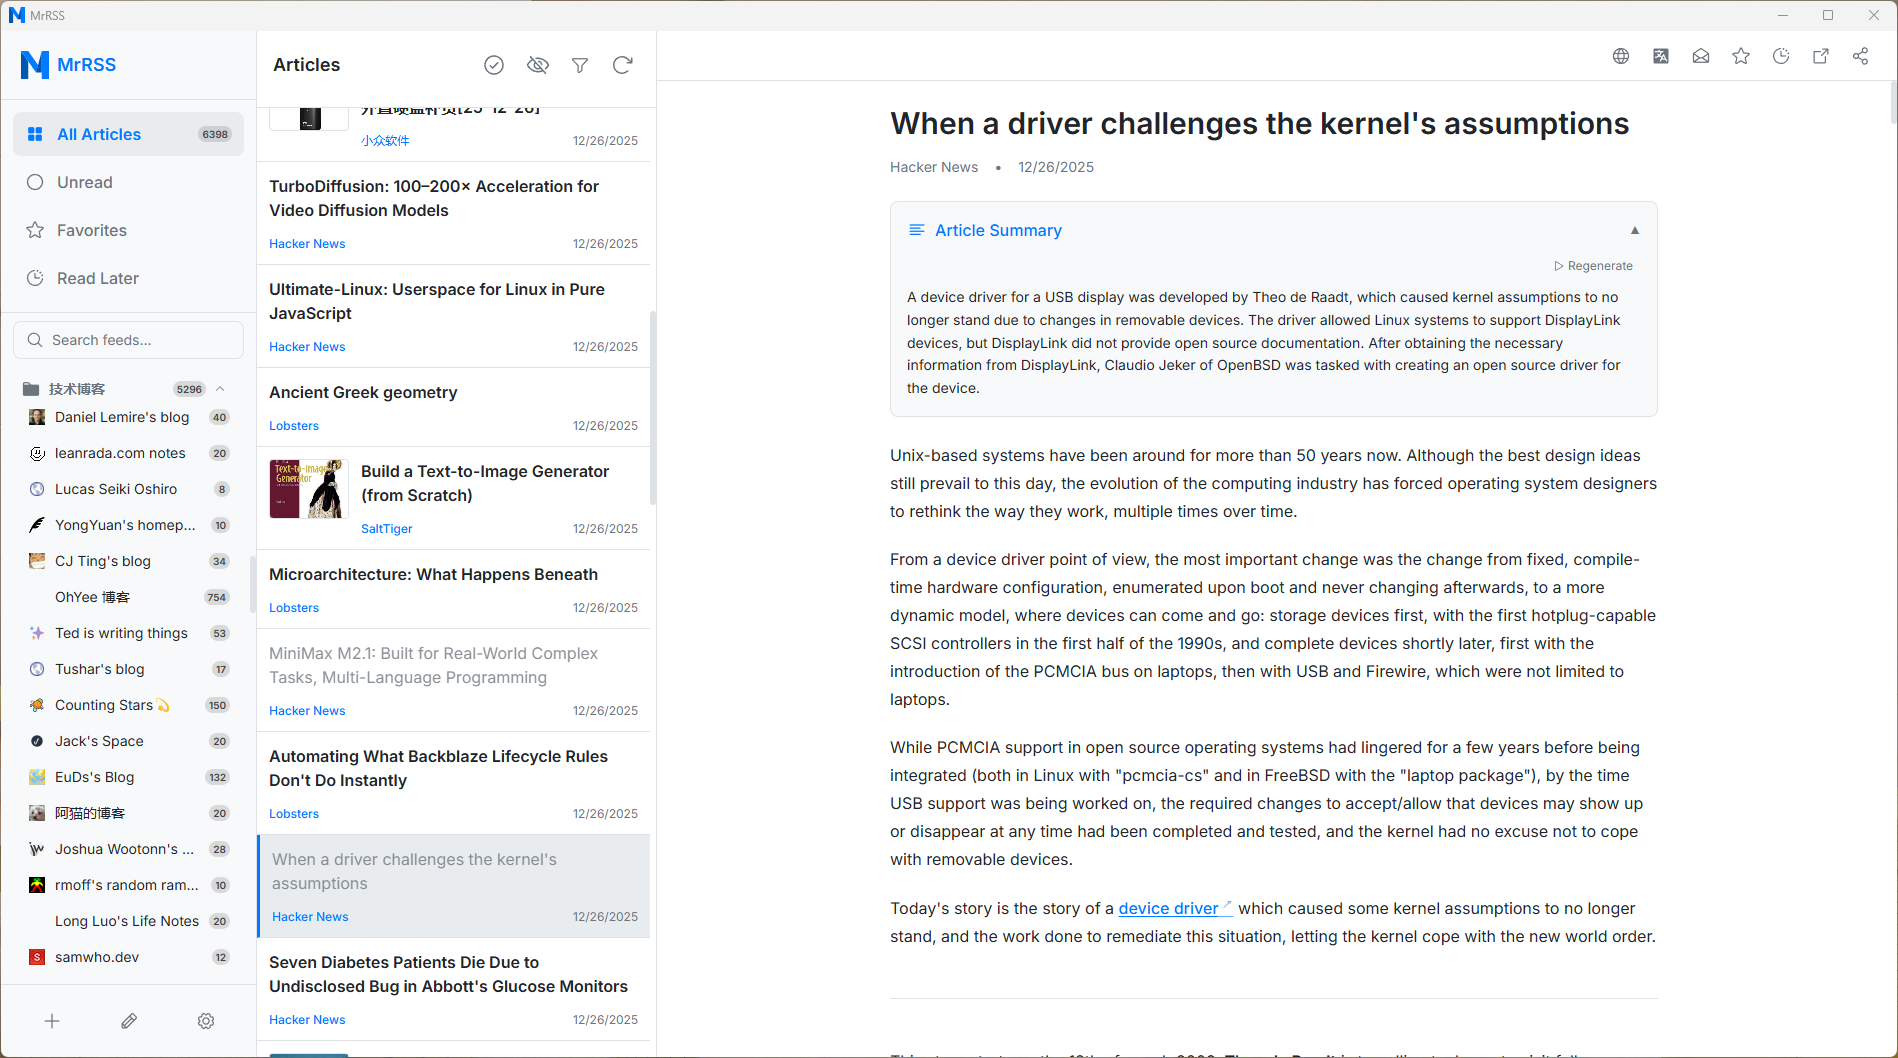
Task: Open article in browser globe icon
Action: pyautogui.click(x=1621, y=56)
